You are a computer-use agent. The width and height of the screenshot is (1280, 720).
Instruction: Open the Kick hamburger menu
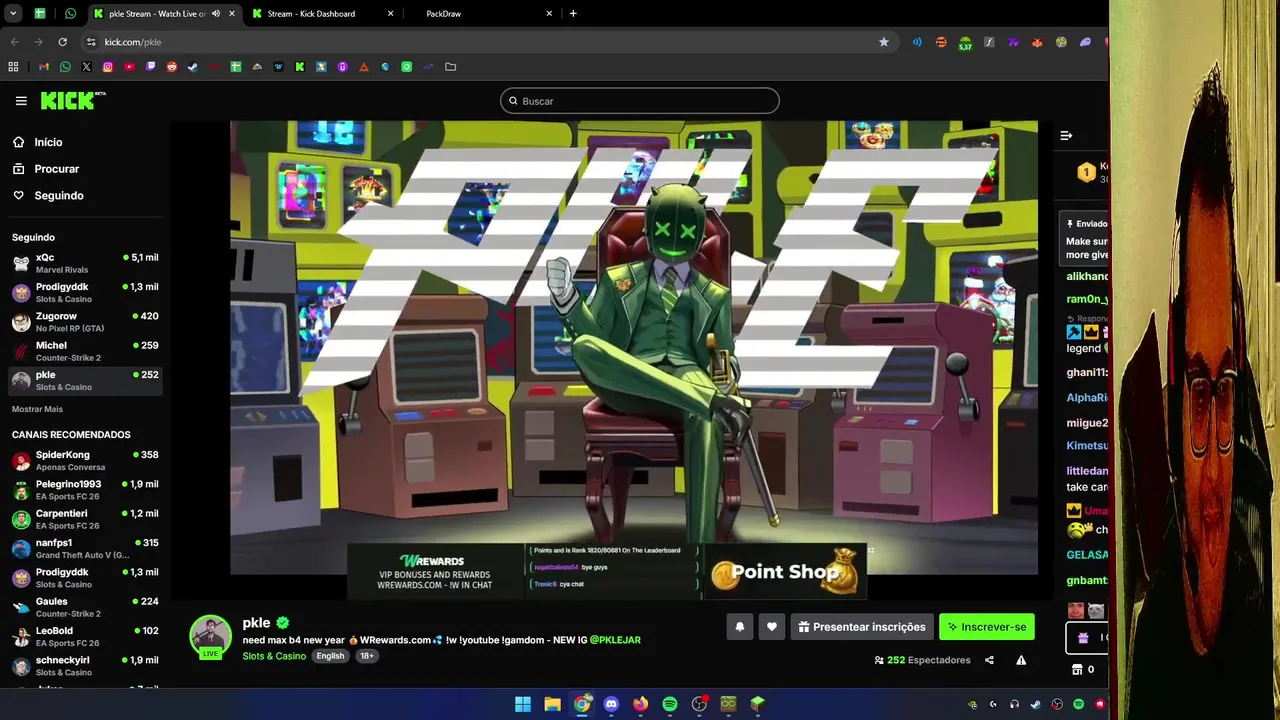click(x=21, y=101)
